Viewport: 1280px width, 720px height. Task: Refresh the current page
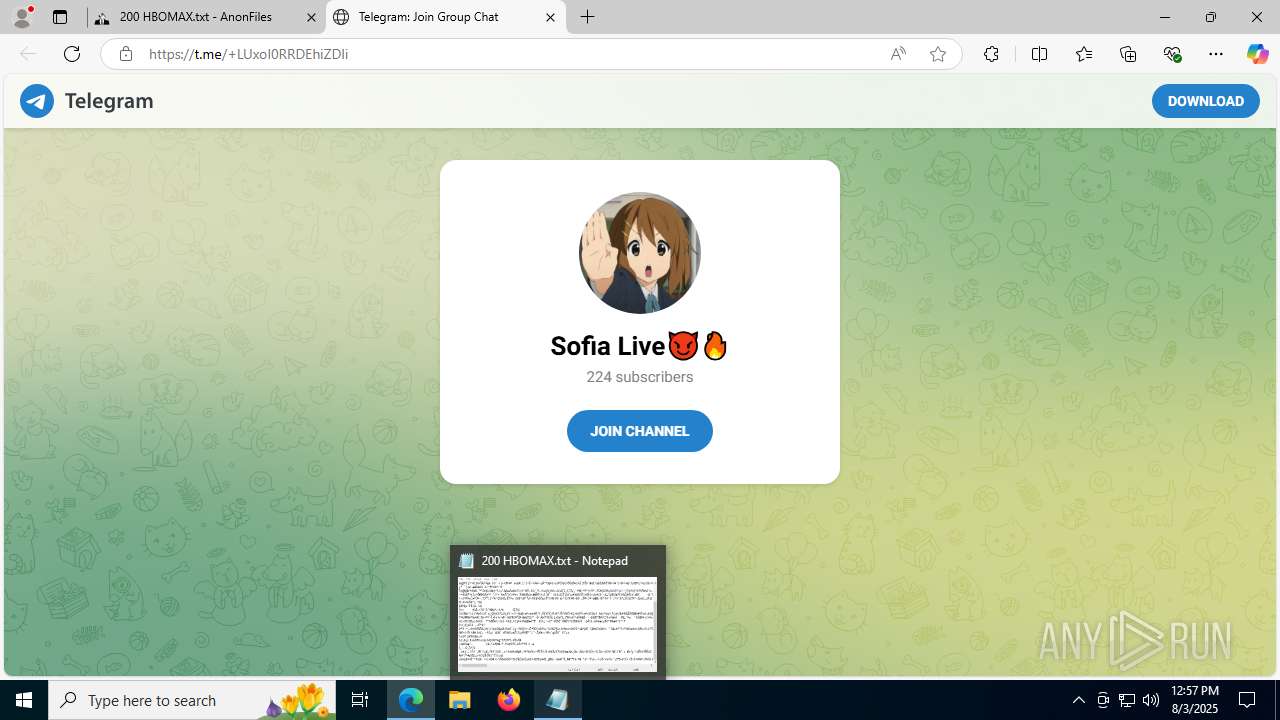(72, 54)
